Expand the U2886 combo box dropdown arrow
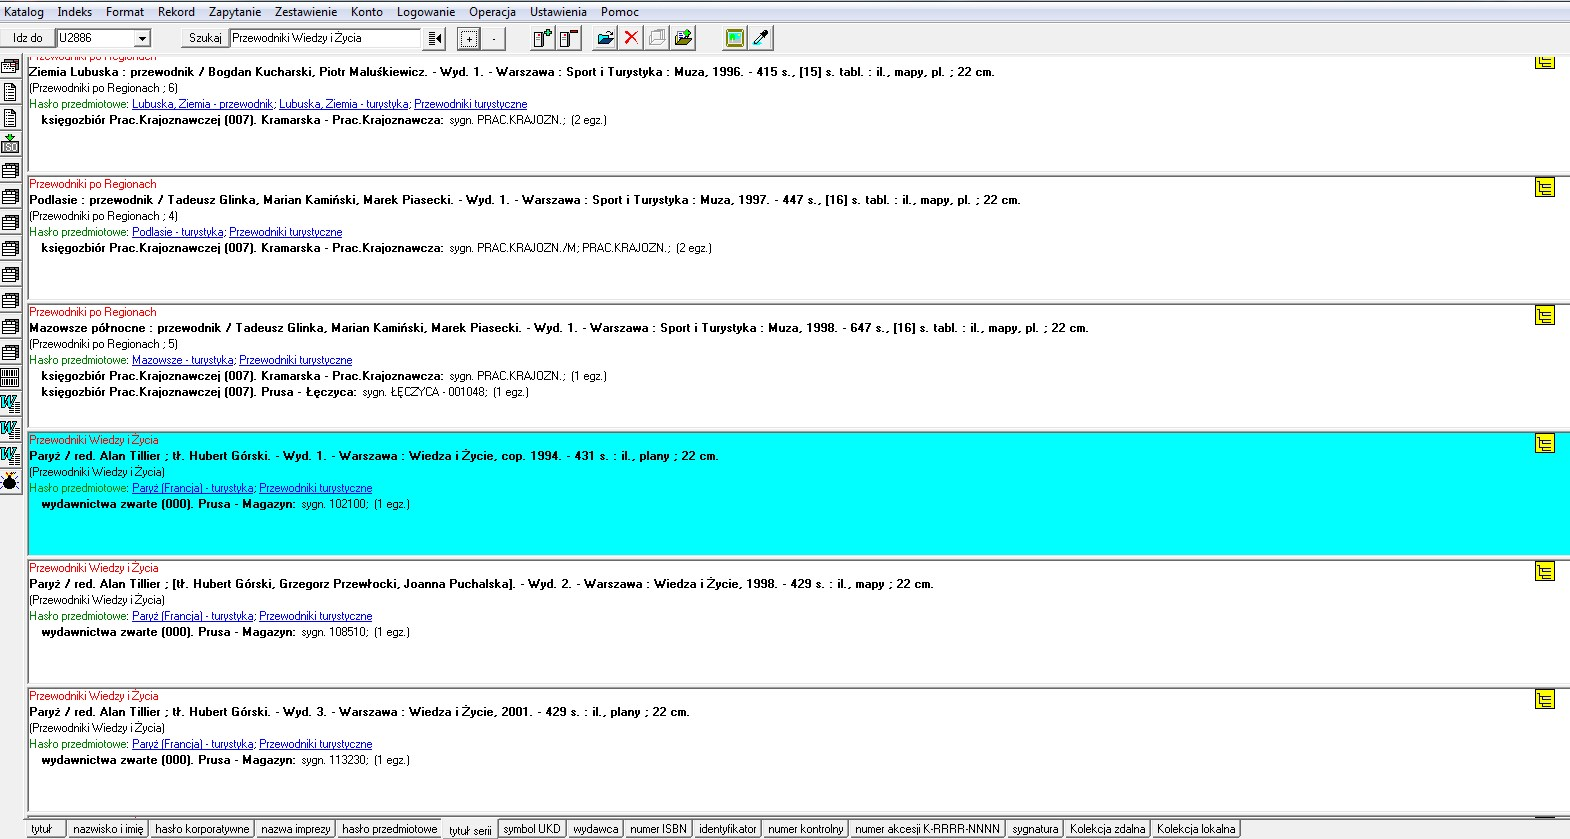 [142, 38]
